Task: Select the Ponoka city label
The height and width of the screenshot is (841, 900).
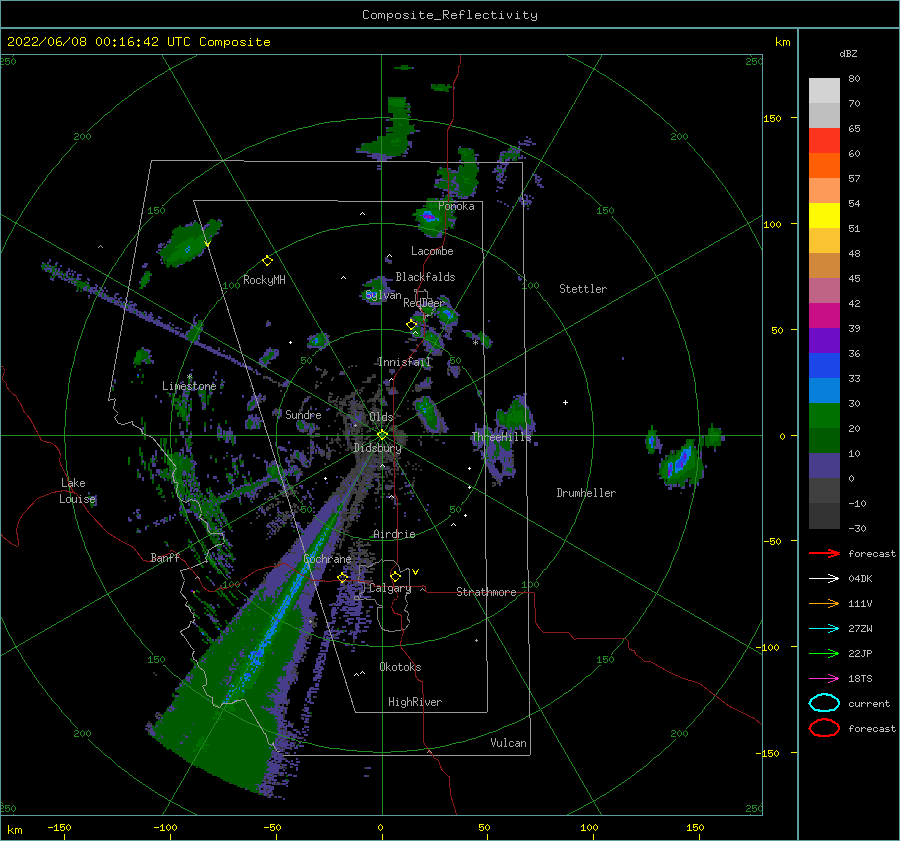Action: [x=456, y=206]
